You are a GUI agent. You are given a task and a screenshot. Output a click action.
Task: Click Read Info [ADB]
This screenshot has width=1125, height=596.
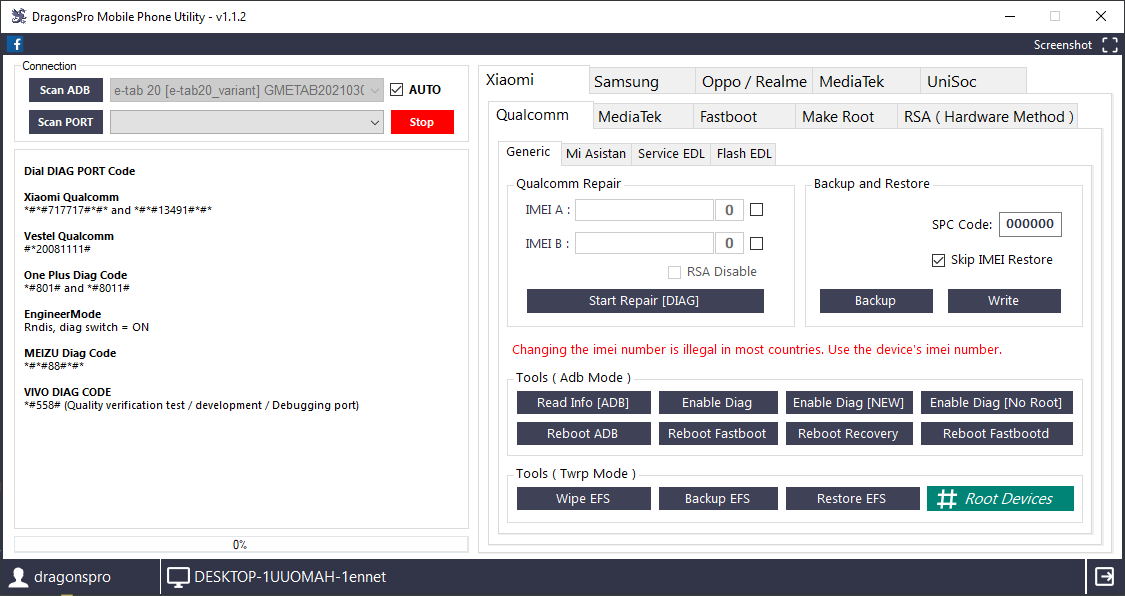(x=583, y=402)
